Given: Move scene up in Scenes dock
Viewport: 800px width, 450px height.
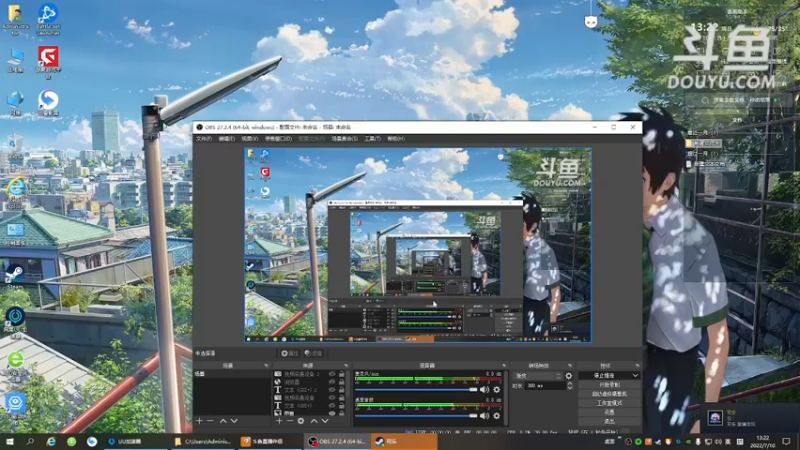Looking at the screenshot, I should (x=223, y=421).
